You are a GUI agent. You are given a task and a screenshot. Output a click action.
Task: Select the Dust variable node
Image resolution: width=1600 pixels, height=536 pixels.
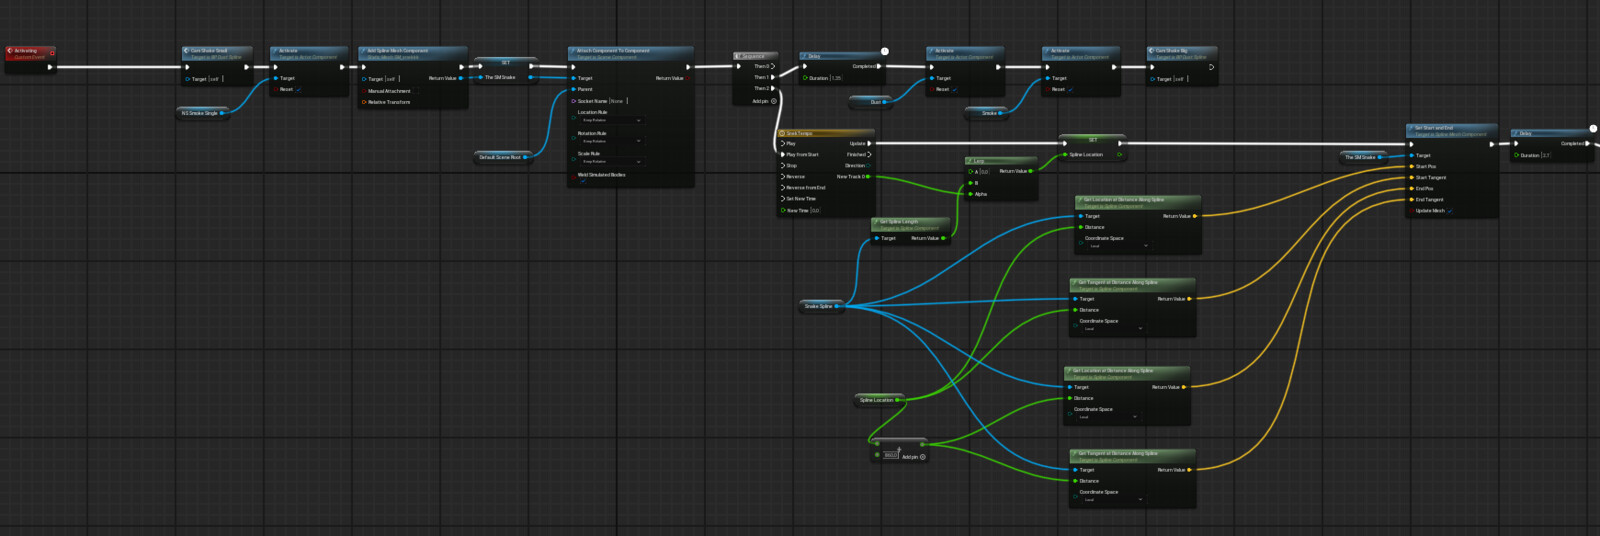869,102
